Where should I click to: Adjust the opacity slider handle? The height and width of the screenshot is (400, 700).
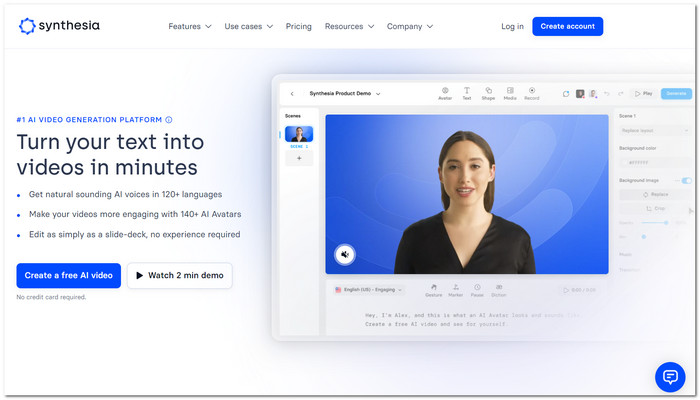coord(666,222)
